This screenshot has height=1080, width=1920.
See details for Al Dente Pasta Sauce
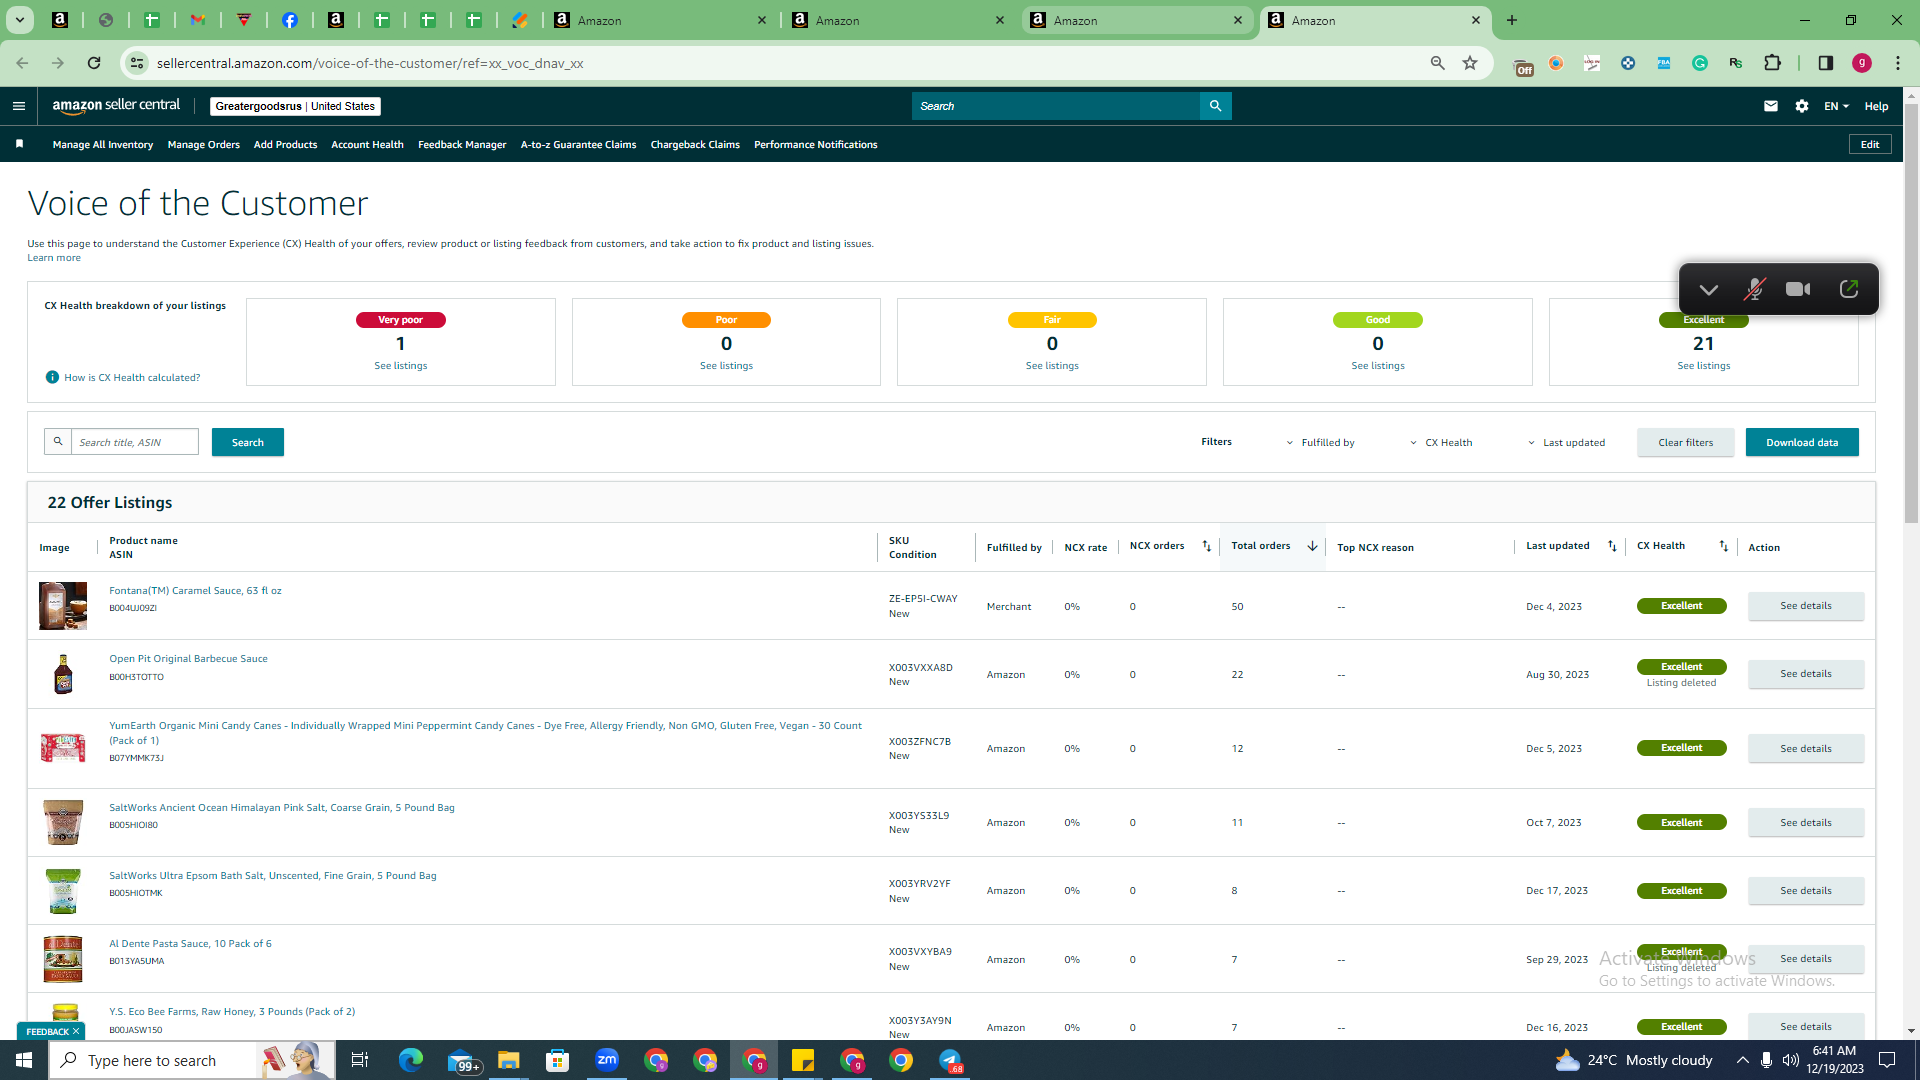[1806, 959]
